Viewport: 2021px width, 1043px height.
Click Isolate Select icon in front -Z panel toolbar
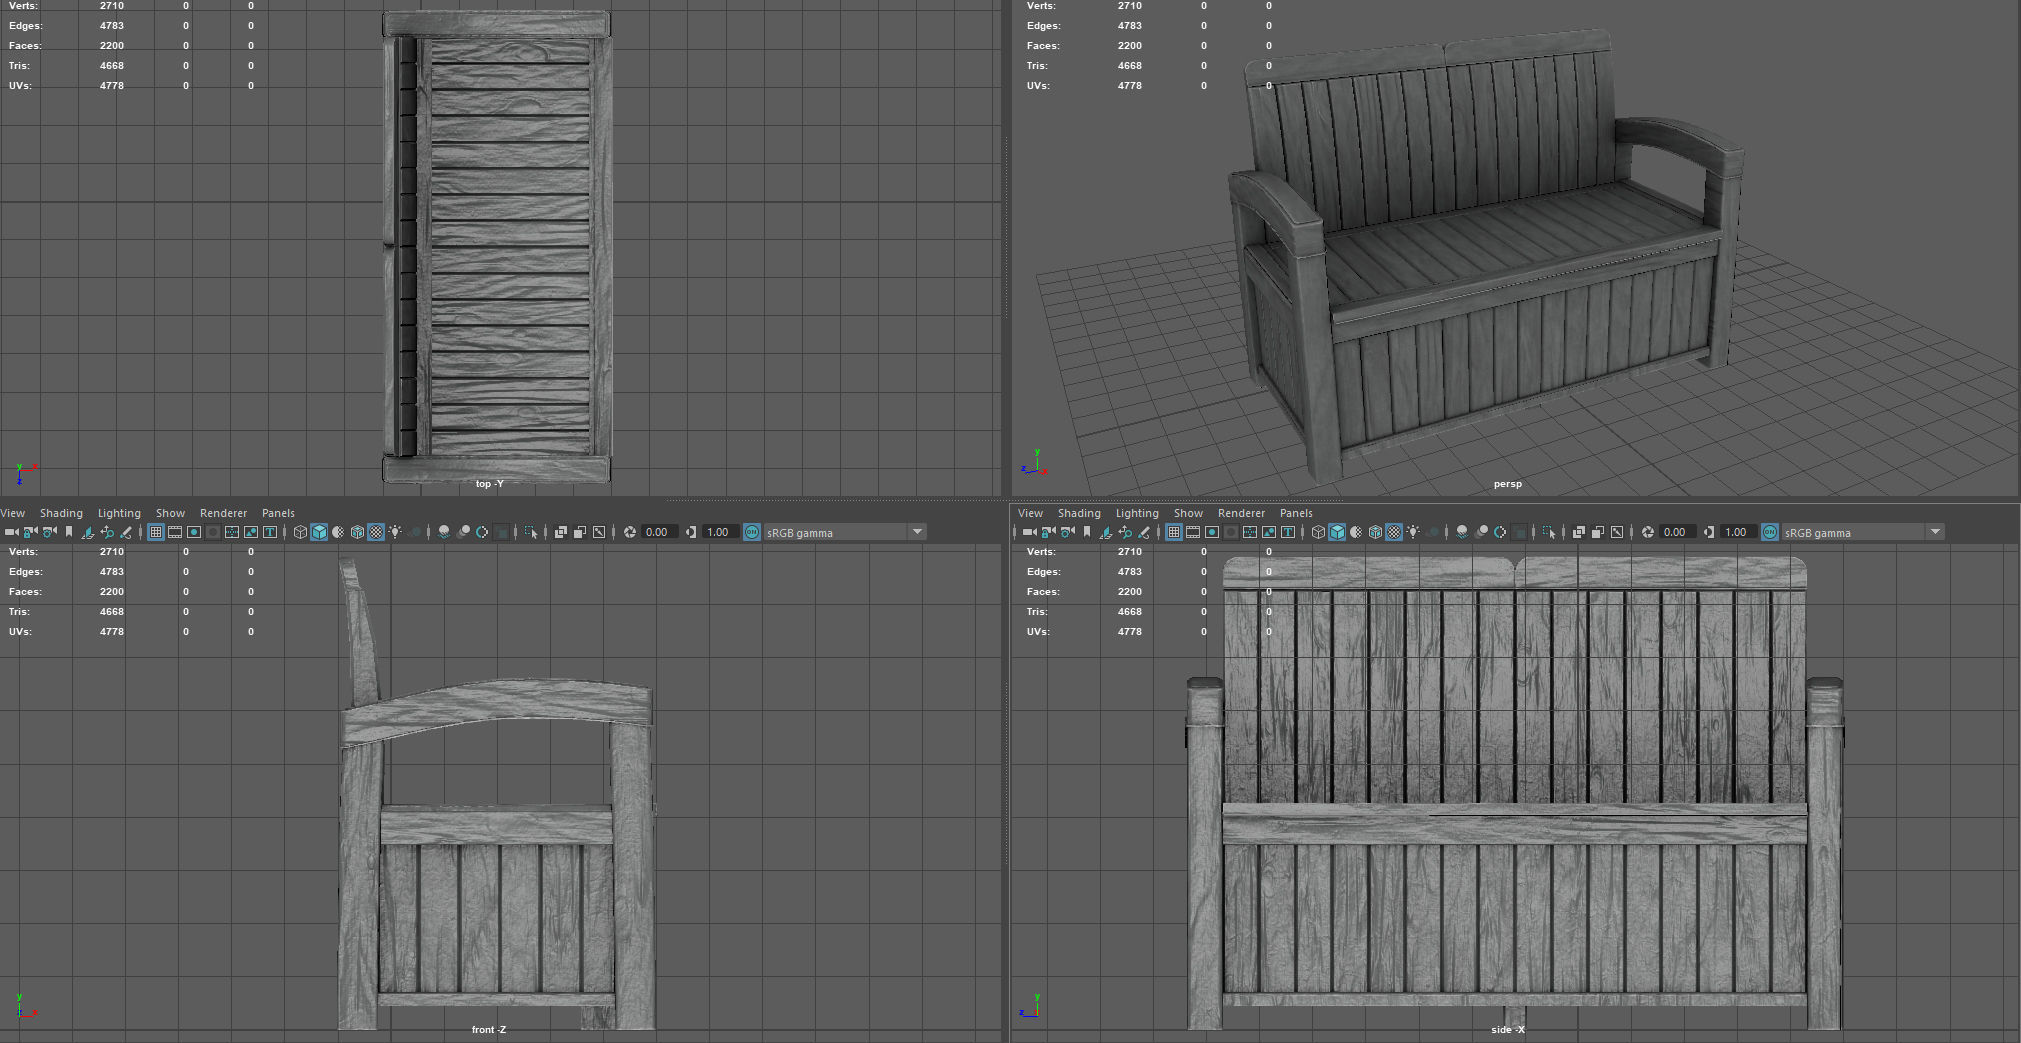[x=532, y=532]
